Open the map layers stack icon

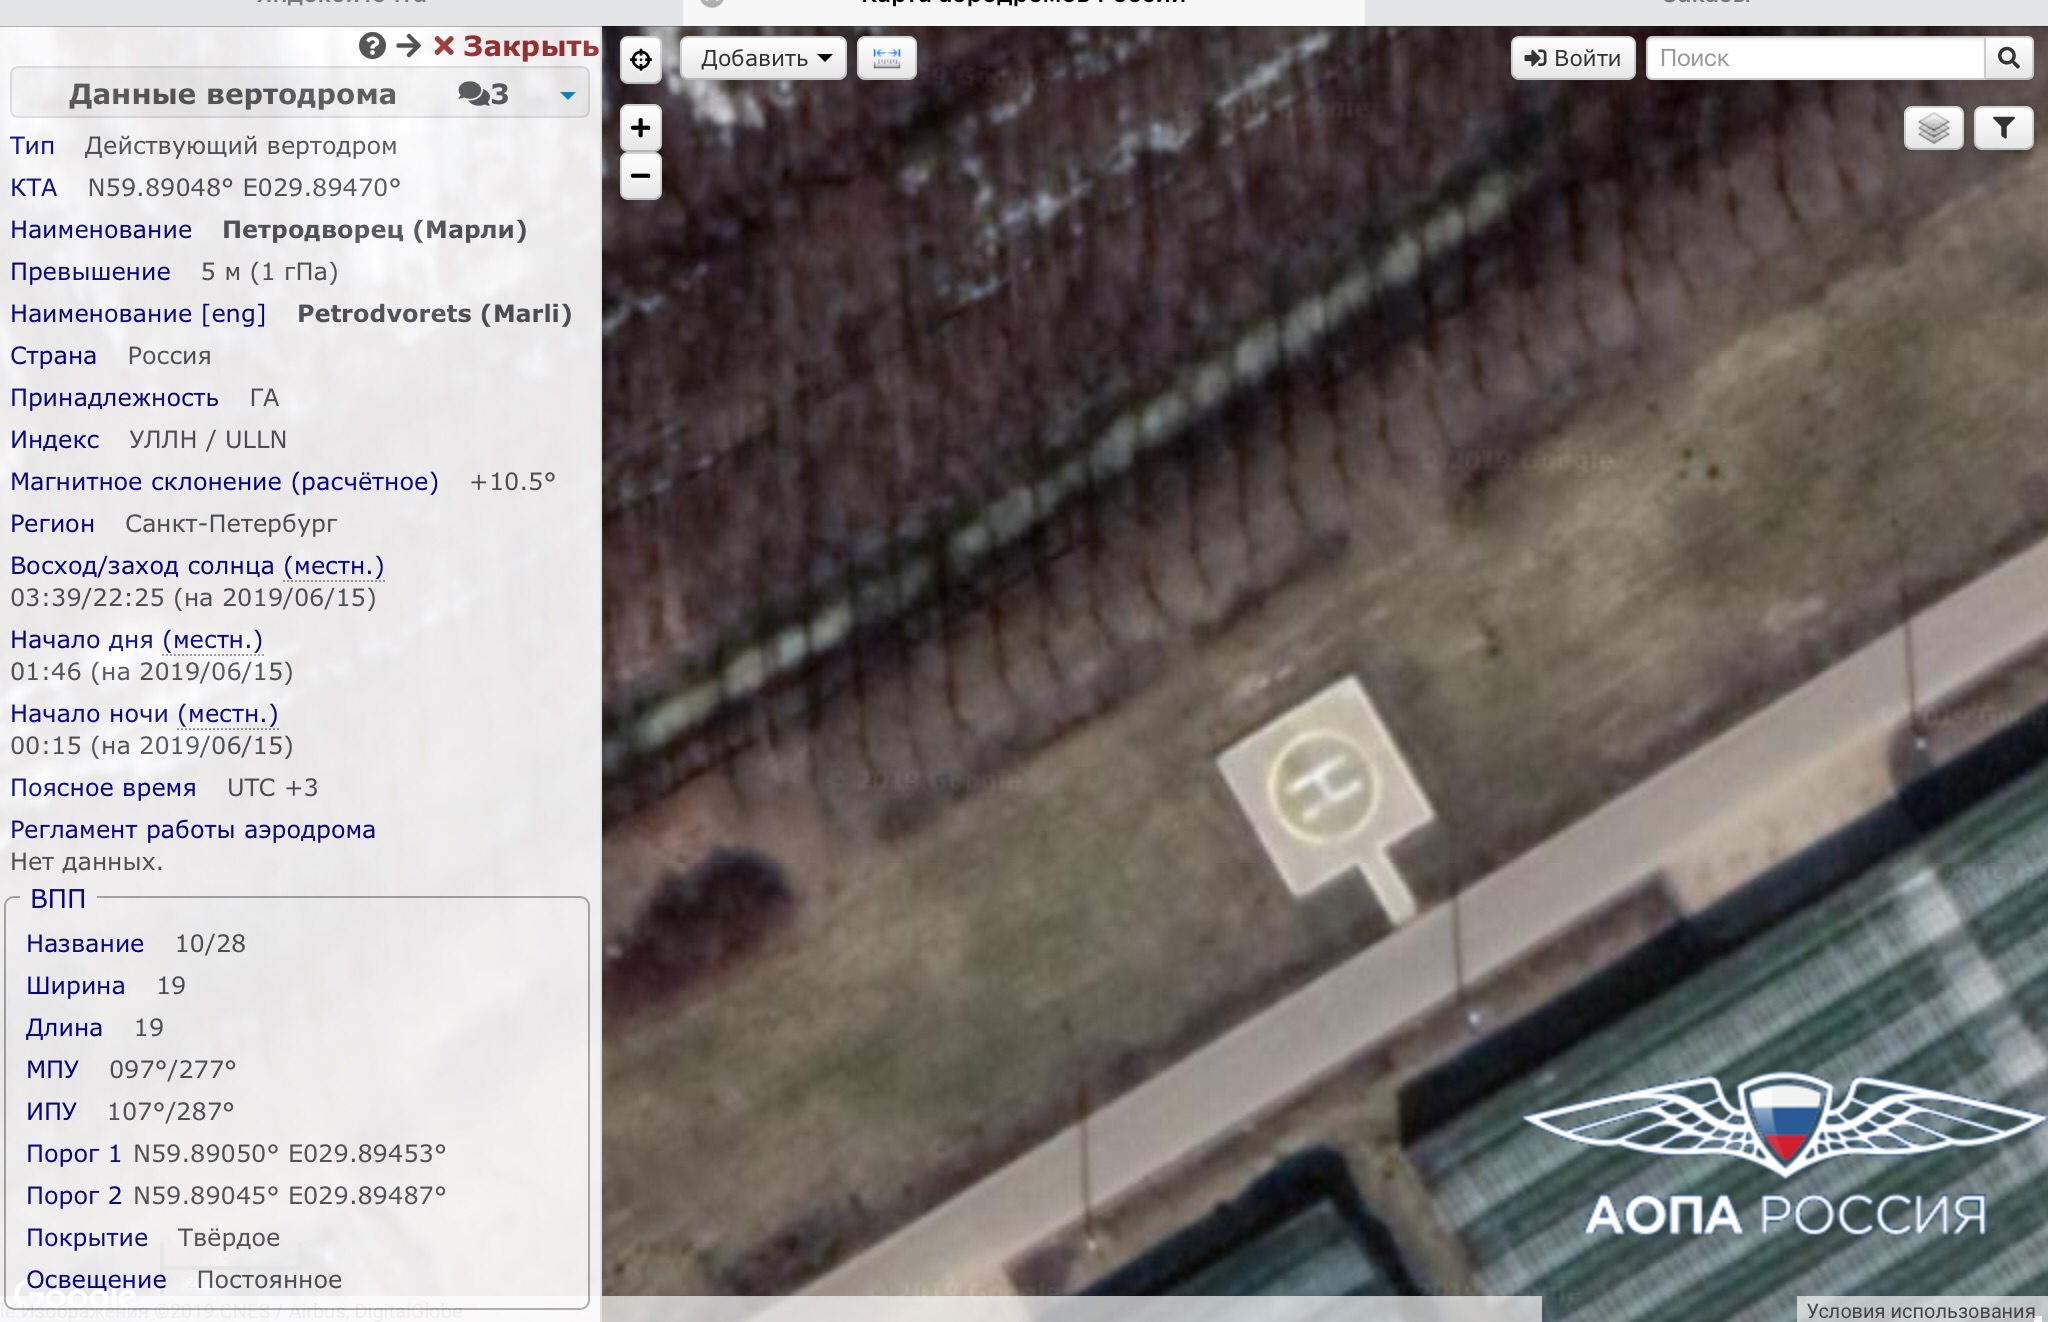coord(1933,128)
